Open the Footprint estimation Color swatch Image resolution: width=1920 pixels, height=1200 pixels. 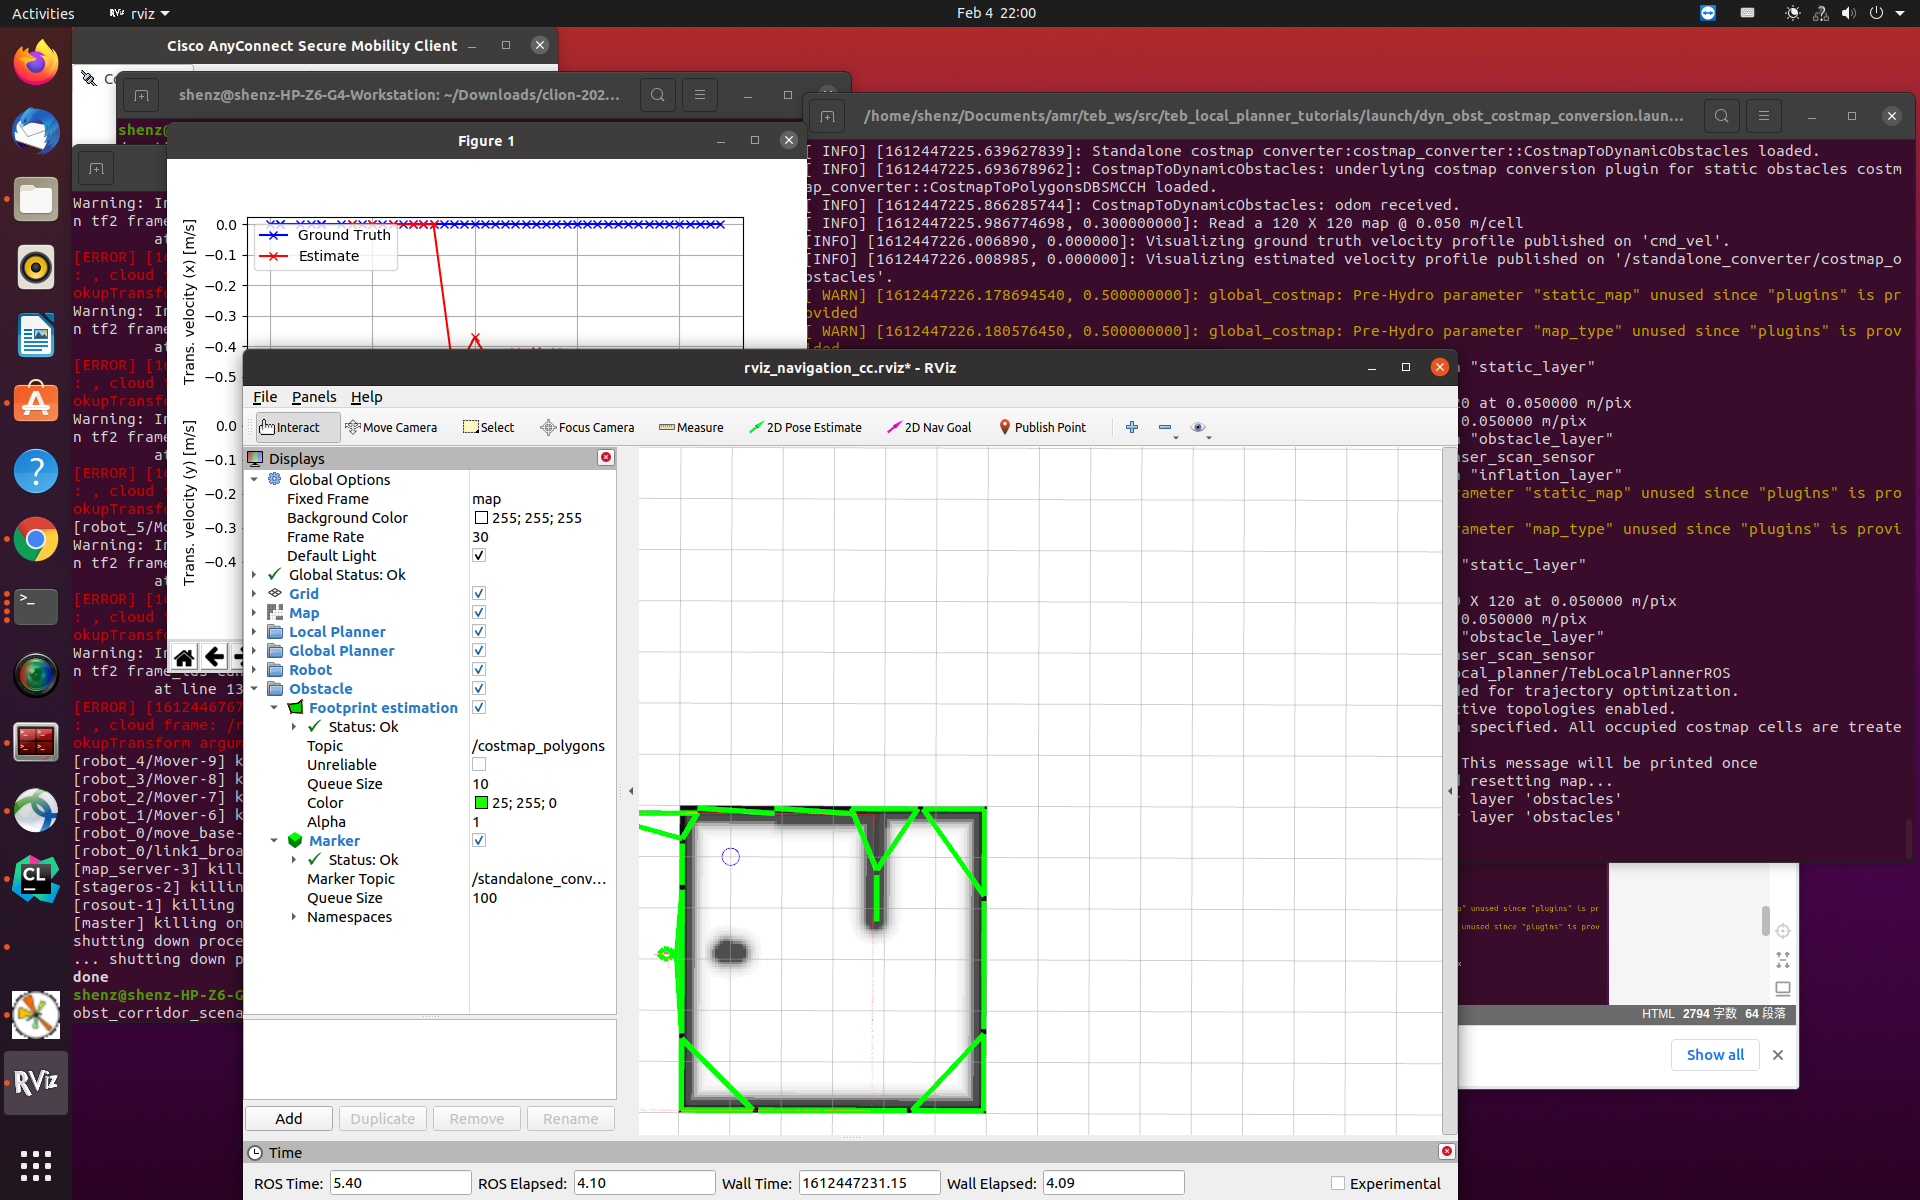[x=483, y=802]
